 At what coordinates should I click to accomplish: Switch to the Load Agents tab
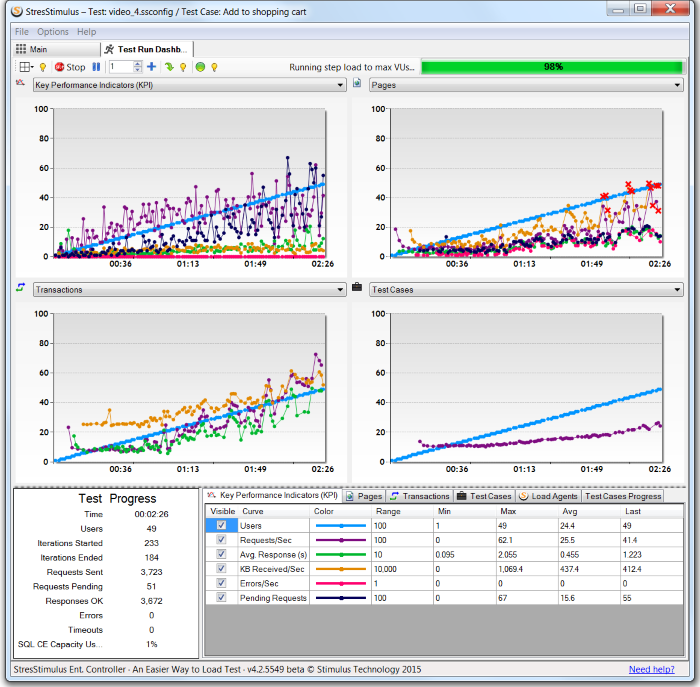coord(549,496)
